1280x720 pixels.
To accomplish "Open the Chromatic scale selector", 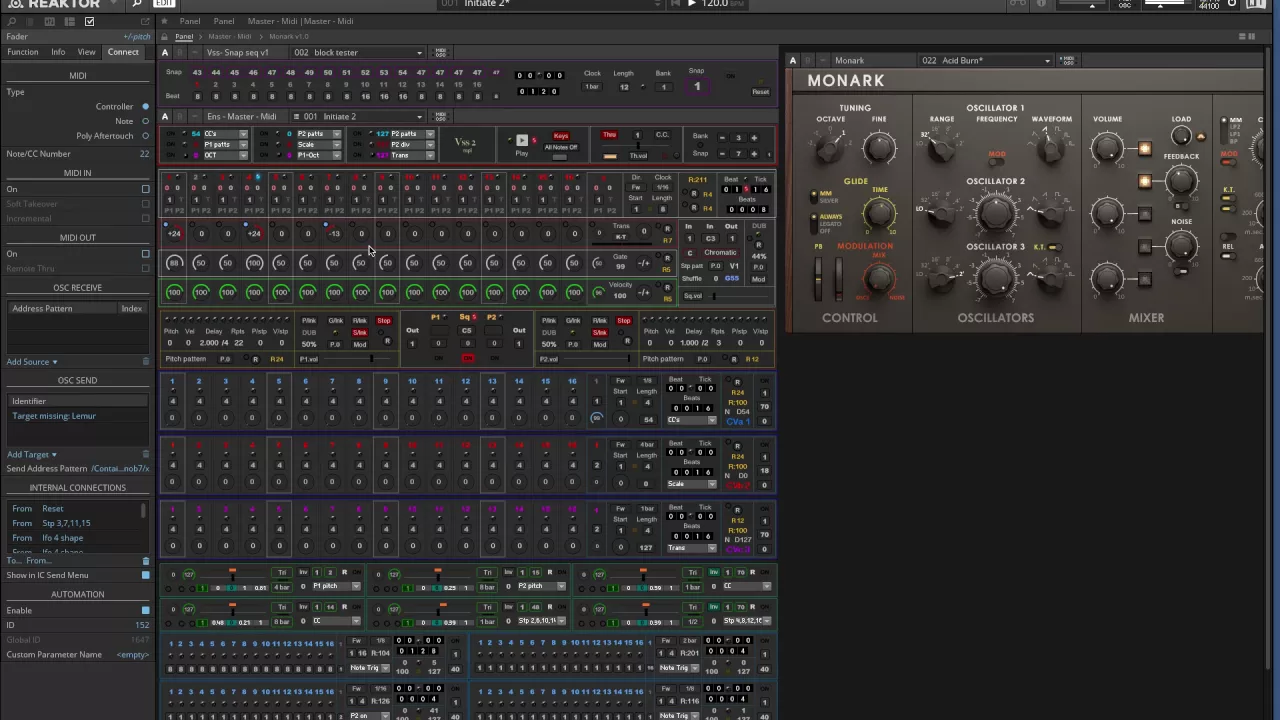I will tap(720, 253).
